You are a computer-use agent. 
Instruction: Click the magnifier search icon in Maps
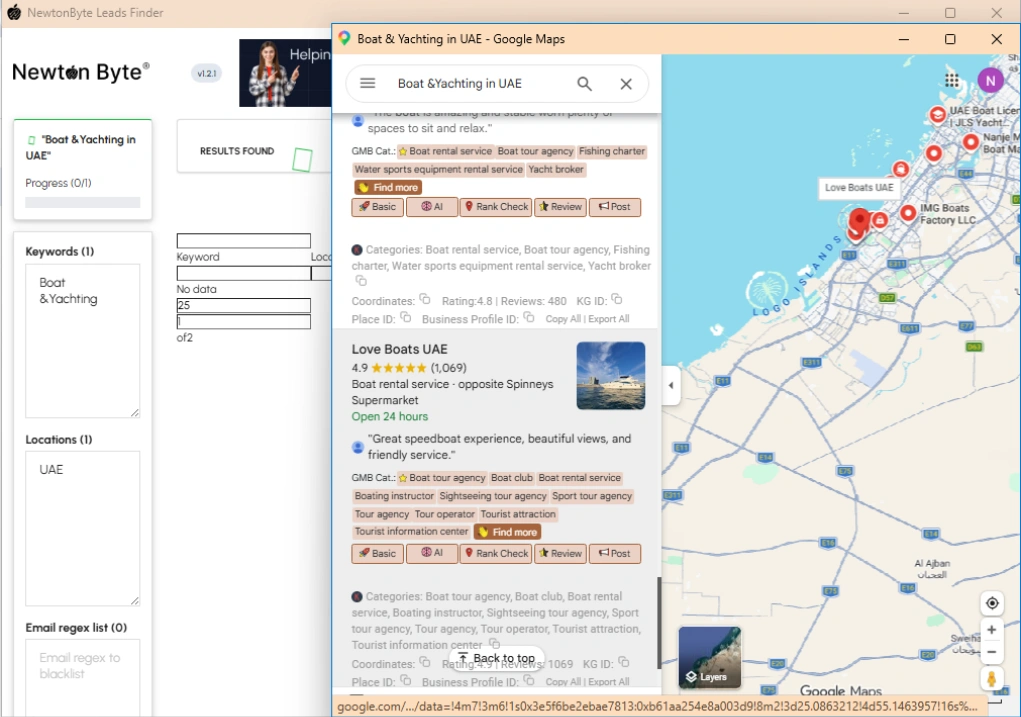pos(584,83)
